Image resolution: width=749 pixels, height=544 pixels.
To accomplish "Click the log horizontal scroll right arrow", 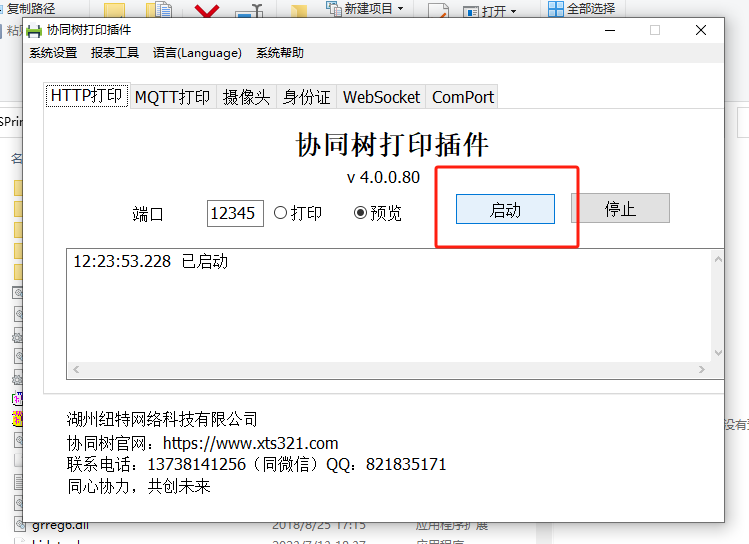I will [702, 369].
